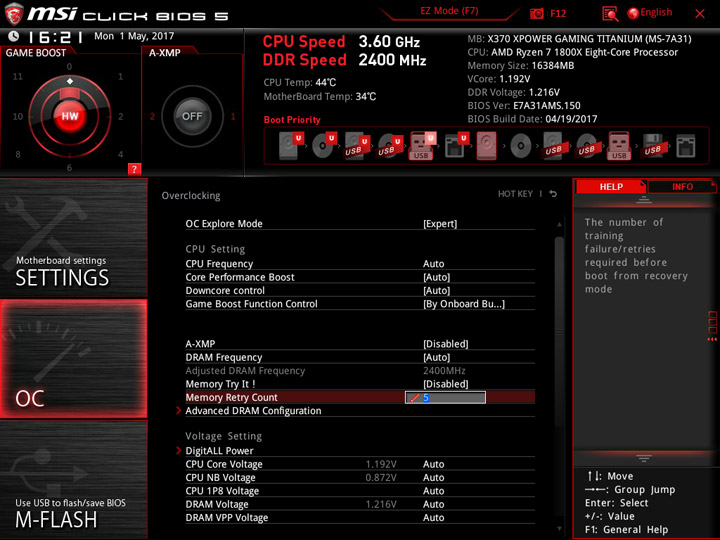Viewport: 720px width, 540px height.
Task: Click the DRAM VPP Voltage Auto value
Action: (x=433, y=517)
